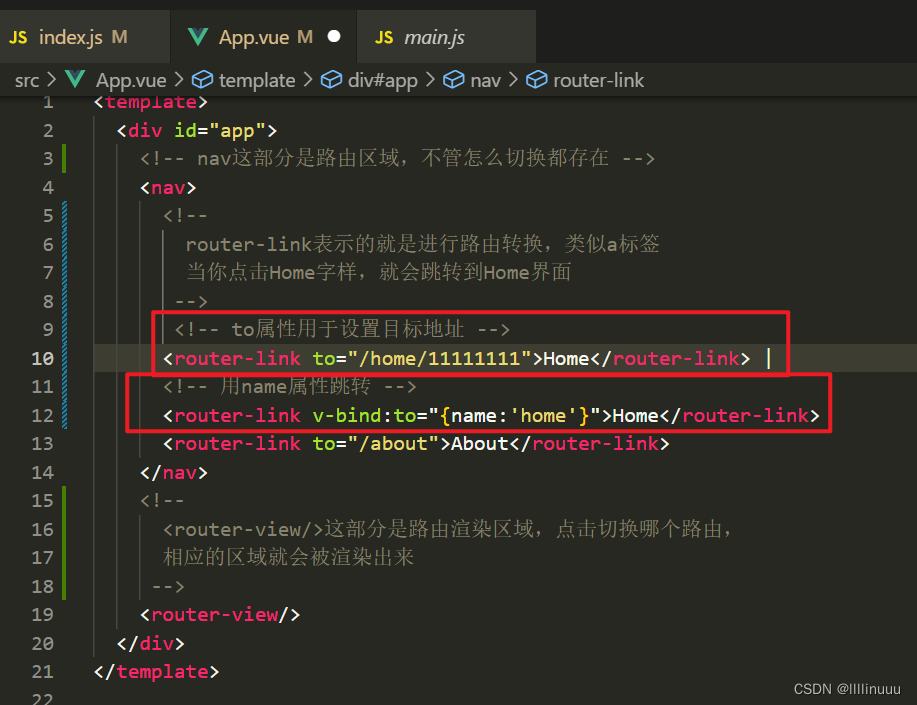Select template in the breadcrumb
This screenshot has height=705, width=917.
point(257,80)
